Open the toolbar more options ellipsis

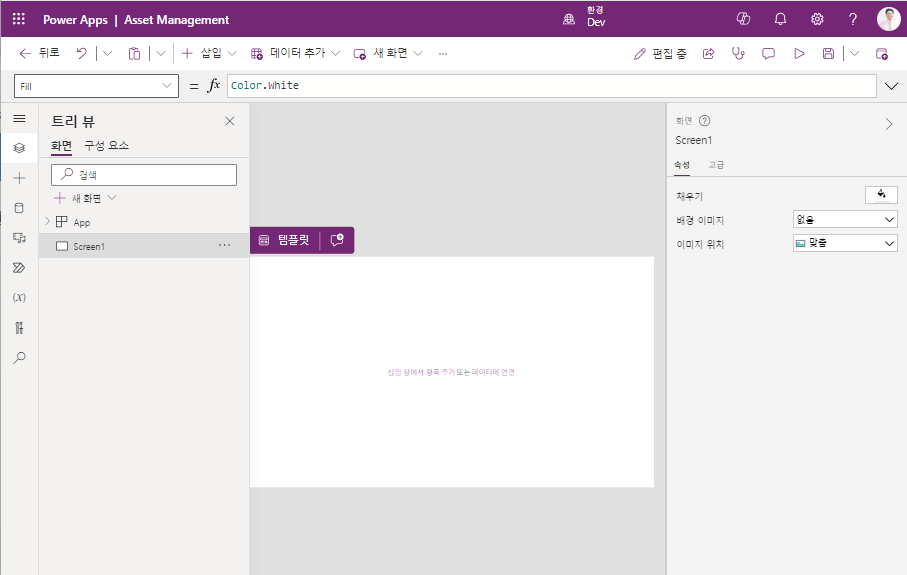pyautogui.click(x=443, y=53)
